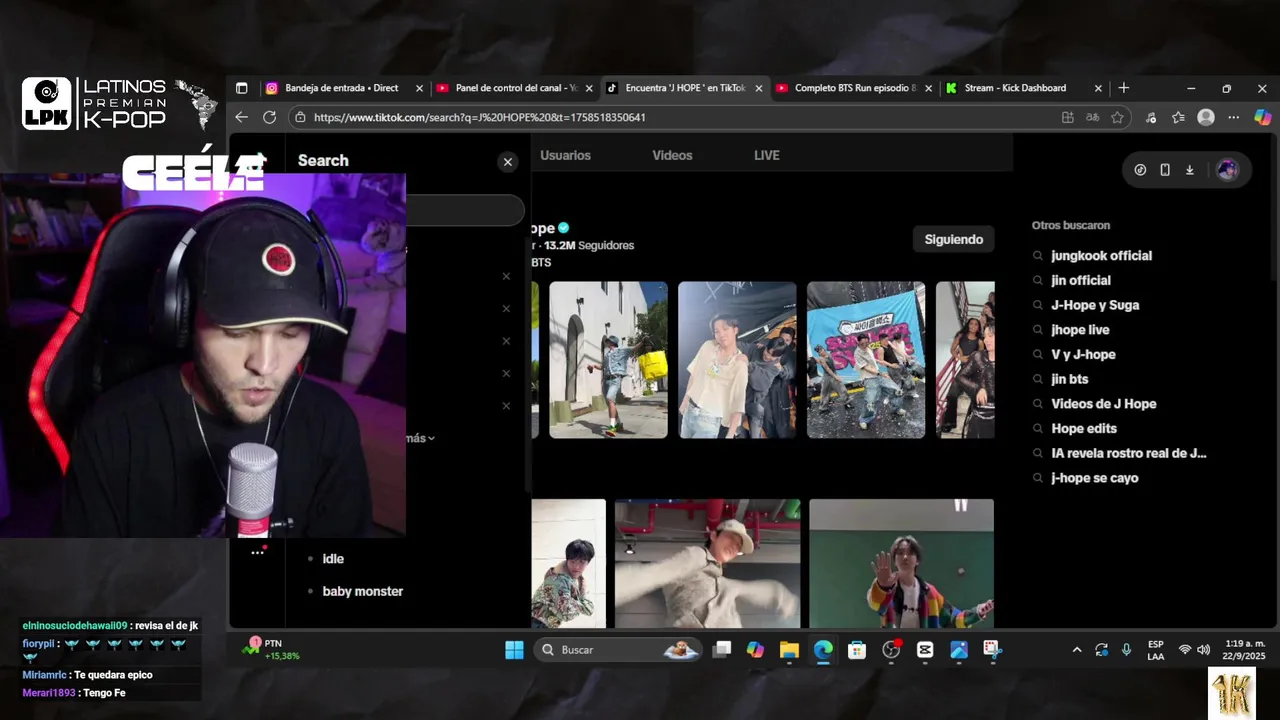Open the ESP LAA language indicator
This screenshot has width=1280, height=720.
(x=1155, y=650)
